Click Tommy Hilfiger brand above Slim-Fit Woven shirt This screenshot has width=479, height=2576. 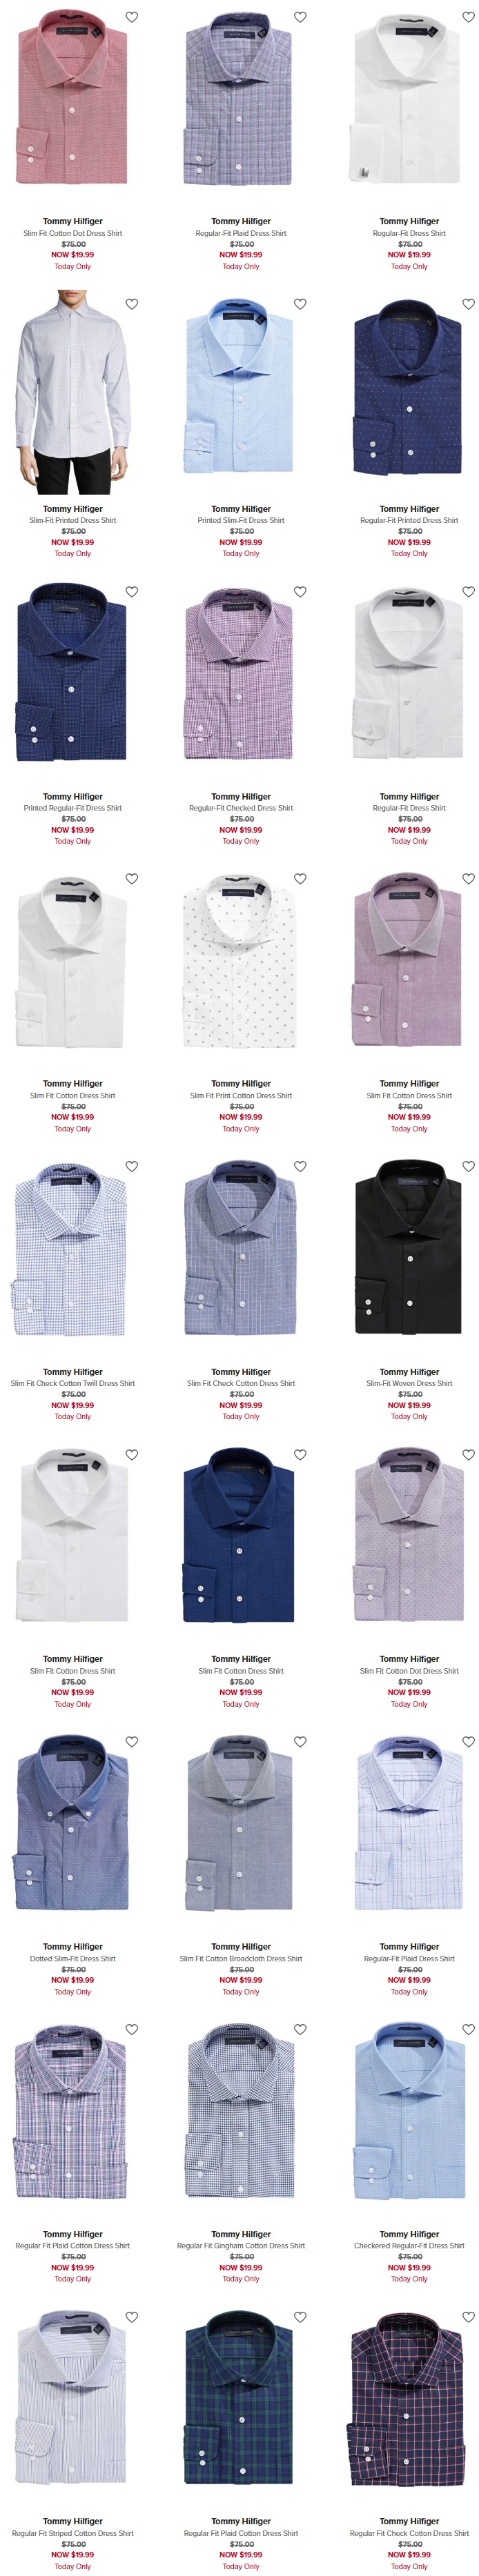(x=409, y=1372)
